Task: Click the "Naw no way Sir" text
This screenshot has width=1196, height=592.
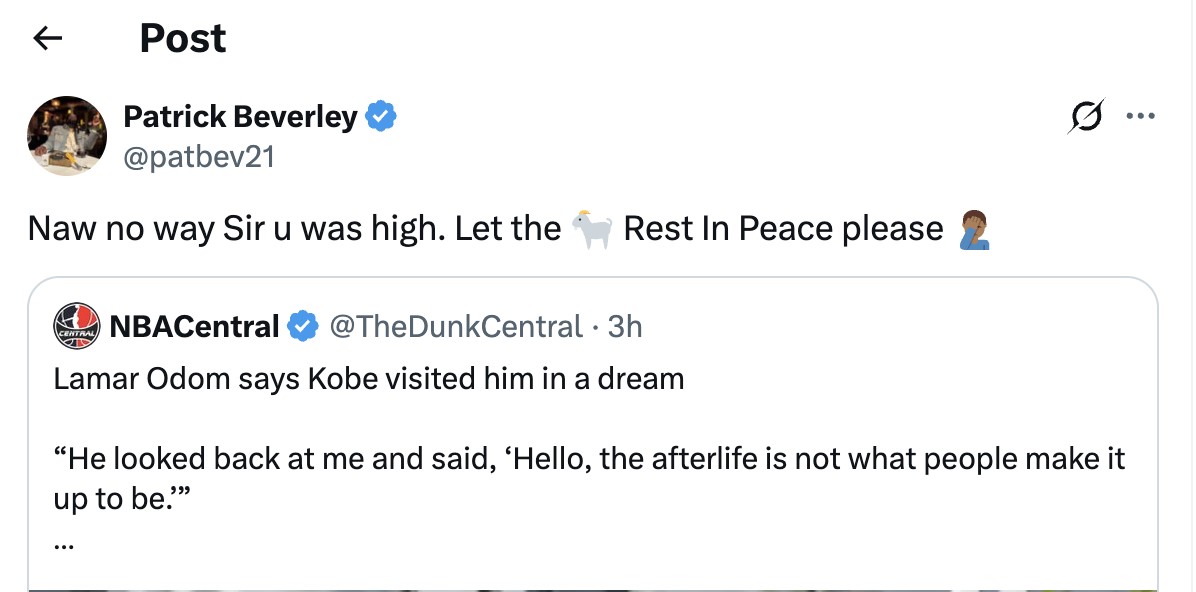Action: point(121,229)
